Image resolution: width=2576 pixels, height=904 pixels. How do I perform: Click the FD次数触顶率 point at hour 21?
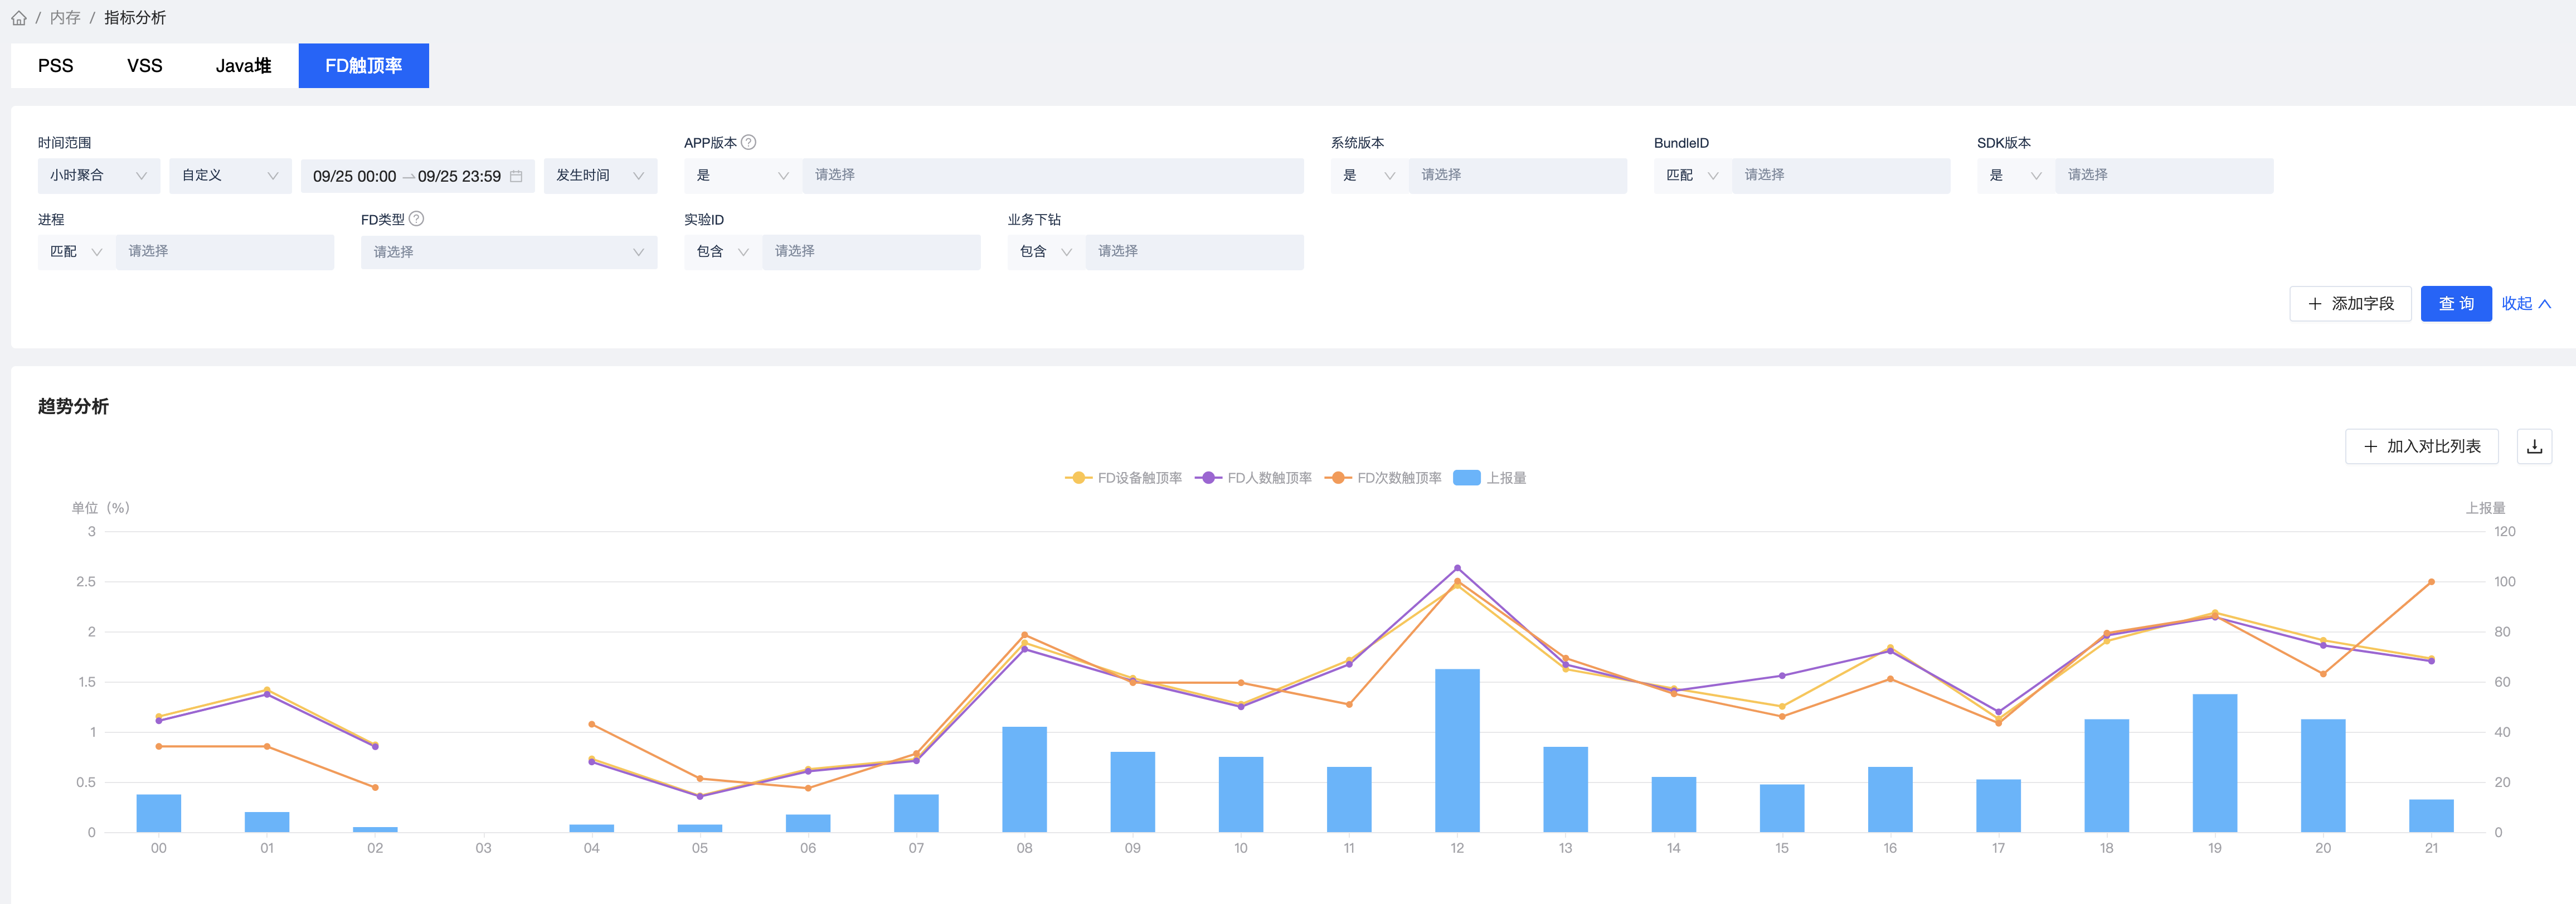coord(2431,582)
